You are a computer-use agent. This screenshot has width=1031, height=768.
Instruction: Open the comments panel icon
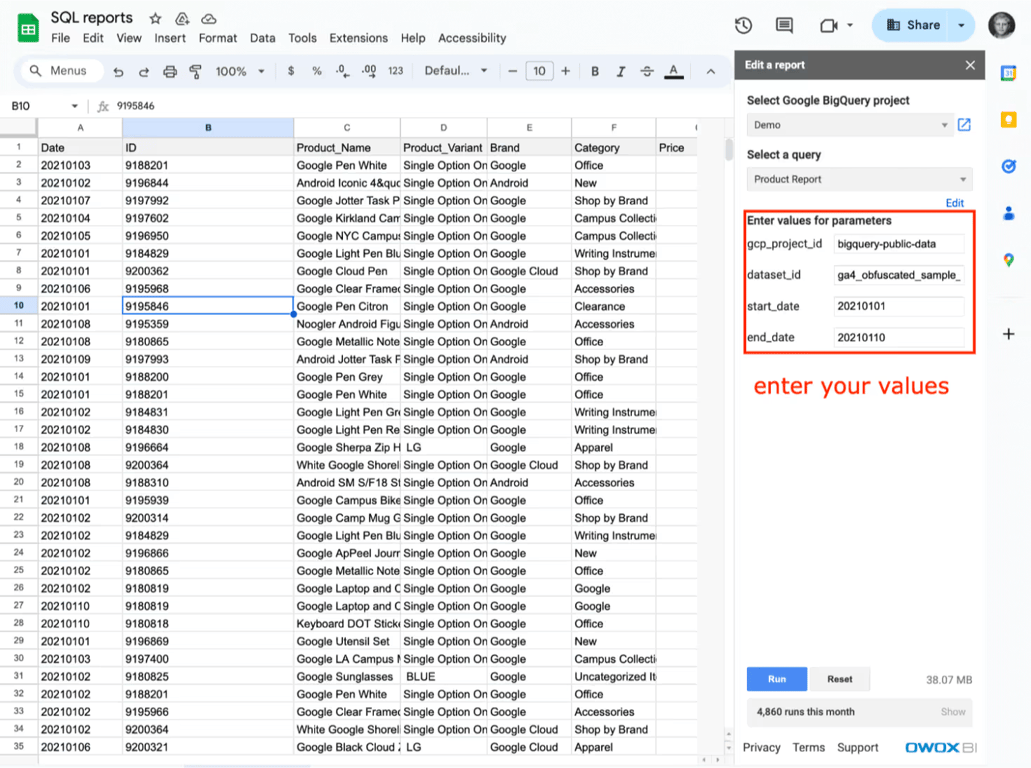click(x=784, y=26)
